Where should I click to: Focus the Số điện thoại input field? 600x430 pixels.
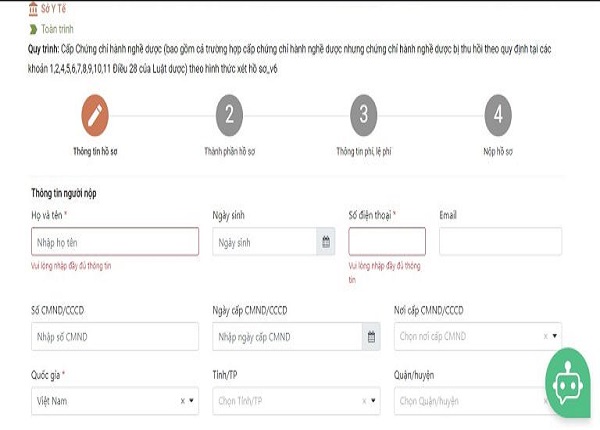click(386, 242)
